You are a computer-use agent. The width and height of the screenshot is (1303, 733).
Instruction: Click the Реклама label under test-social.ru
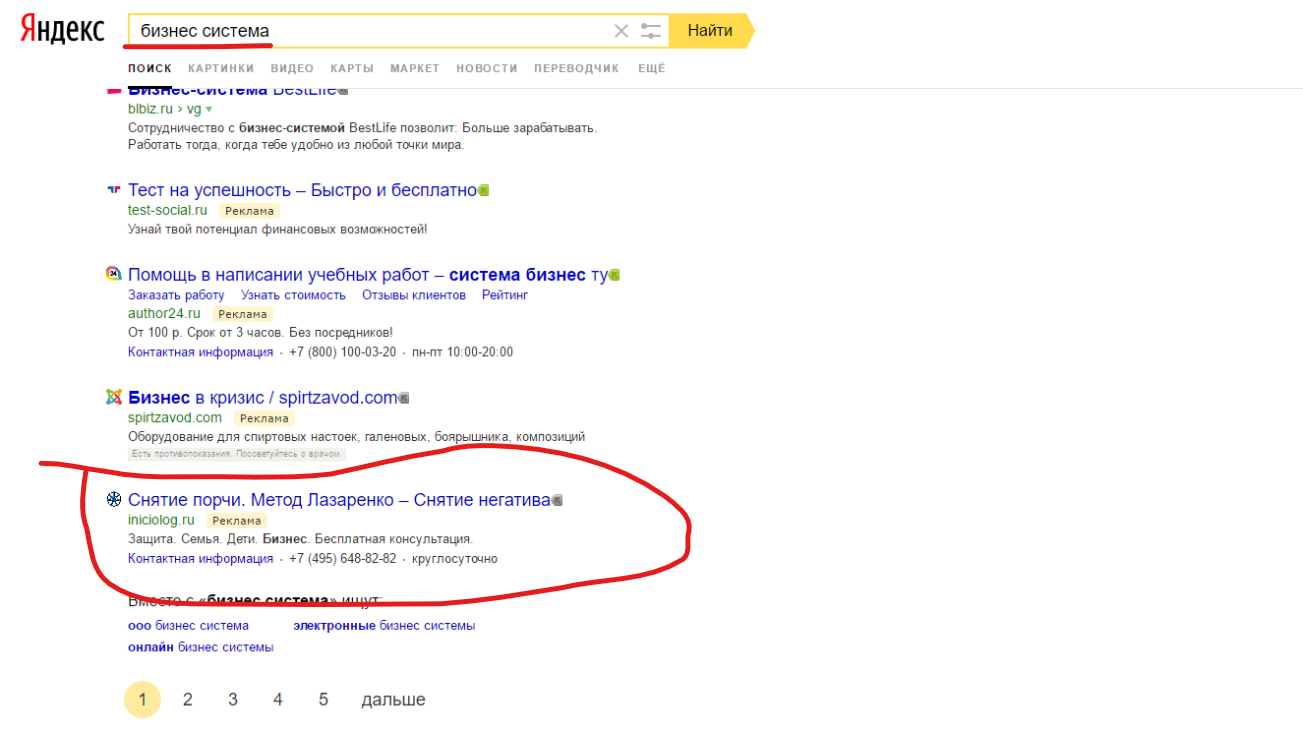click(249, 211)
